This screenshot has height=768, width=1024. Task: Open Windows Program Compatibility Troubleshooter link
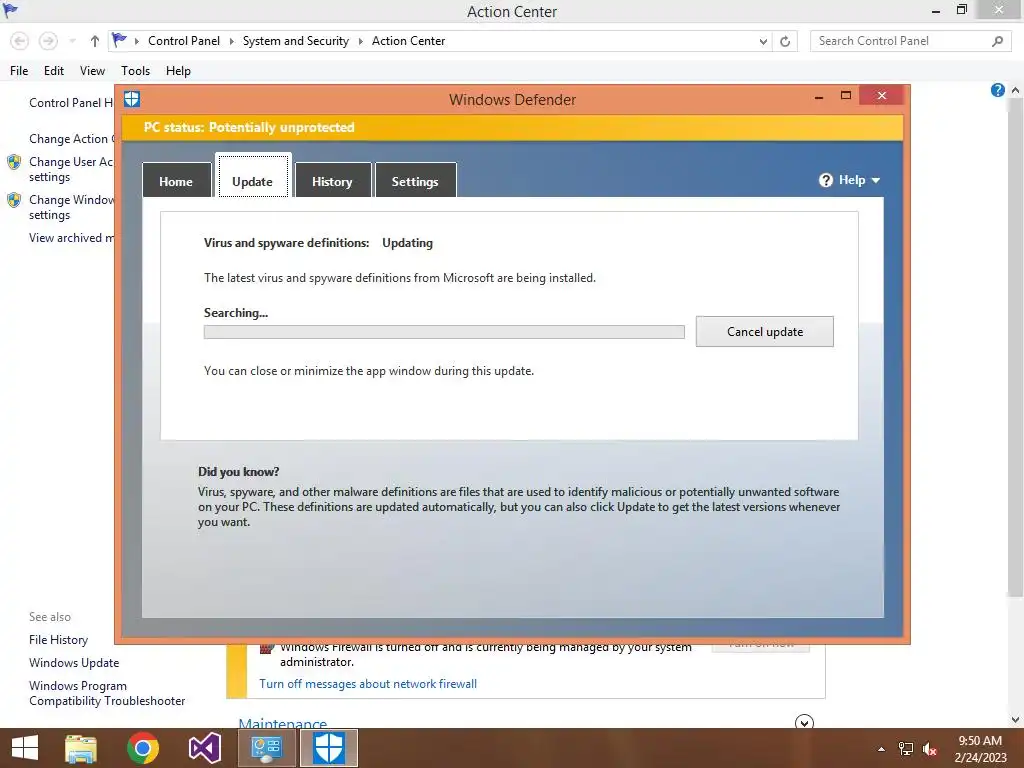click(x=107, y=693)
